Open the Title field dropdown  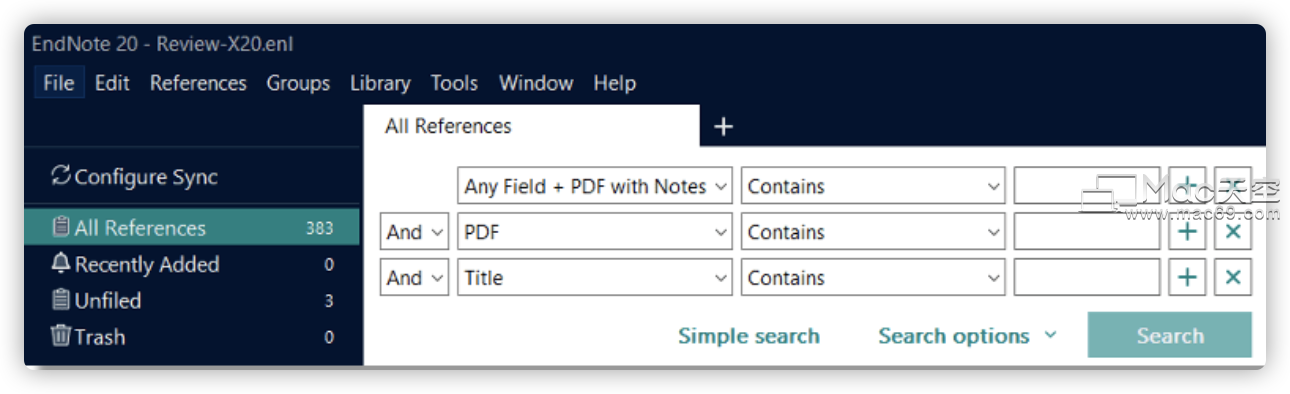coord(595,278)
